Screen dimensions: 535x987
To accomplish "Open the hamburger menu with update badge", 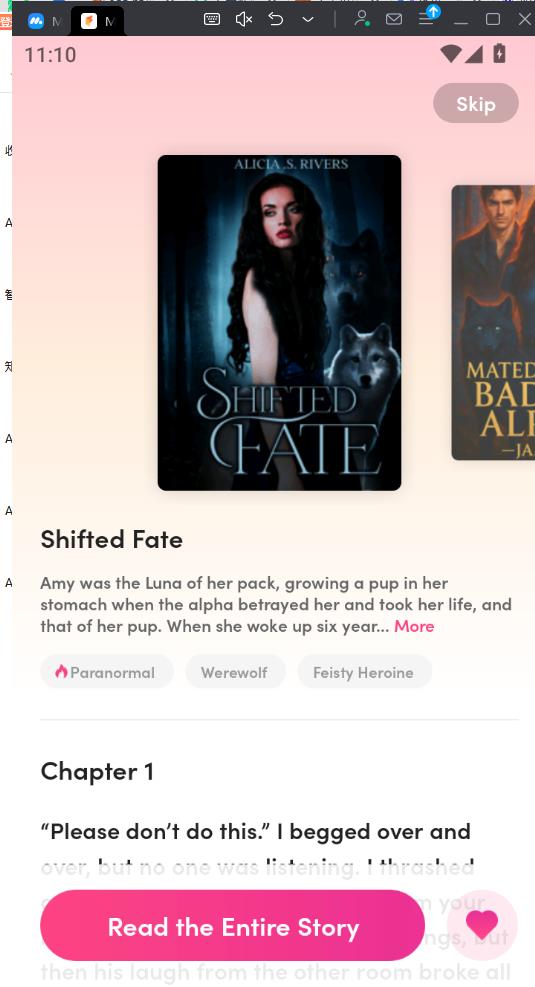I will (x=428, y=16).
